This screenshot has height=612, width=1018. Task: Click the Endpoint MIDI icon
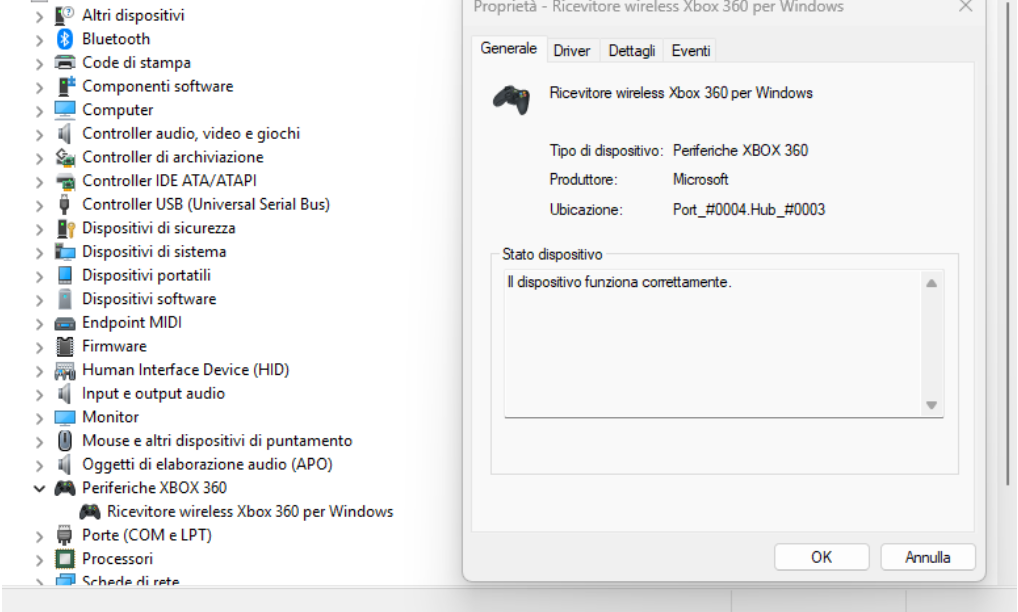point(64,323)
